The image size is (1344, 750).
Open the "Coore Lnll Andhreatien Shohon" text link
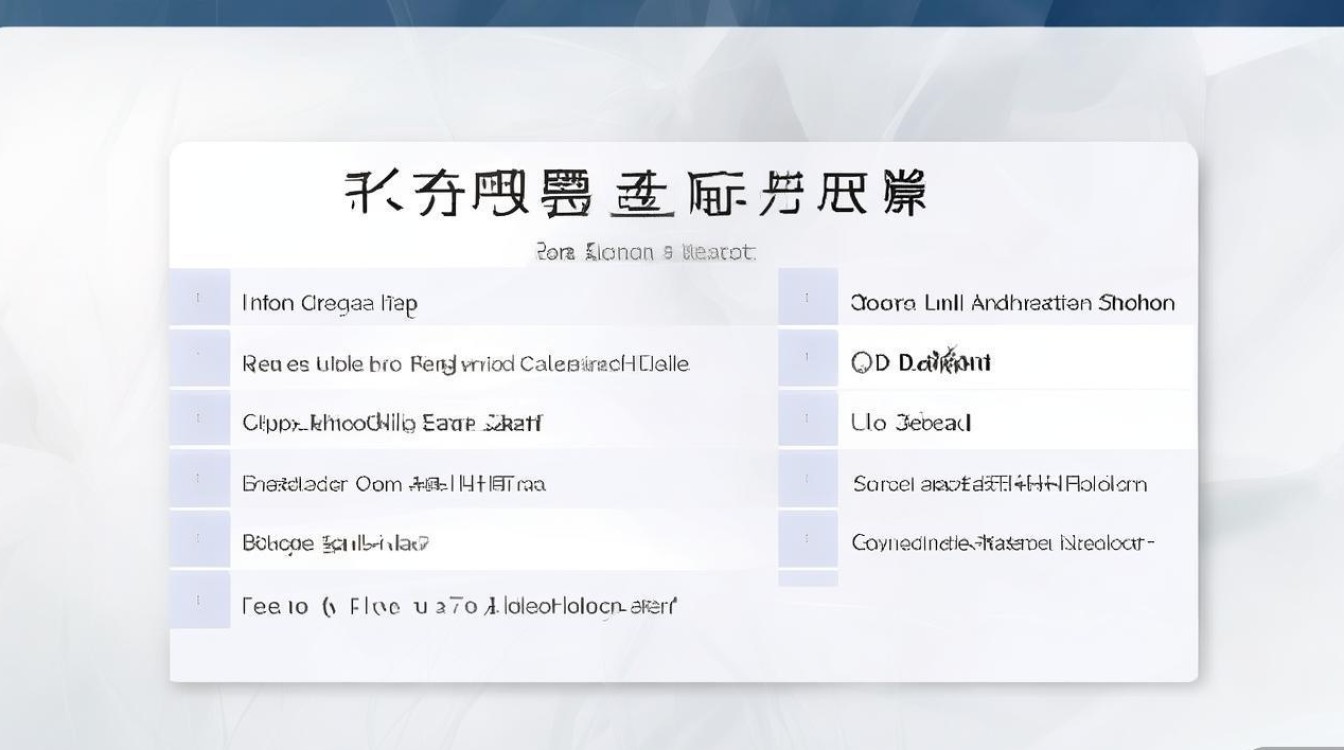(1012, 303)
